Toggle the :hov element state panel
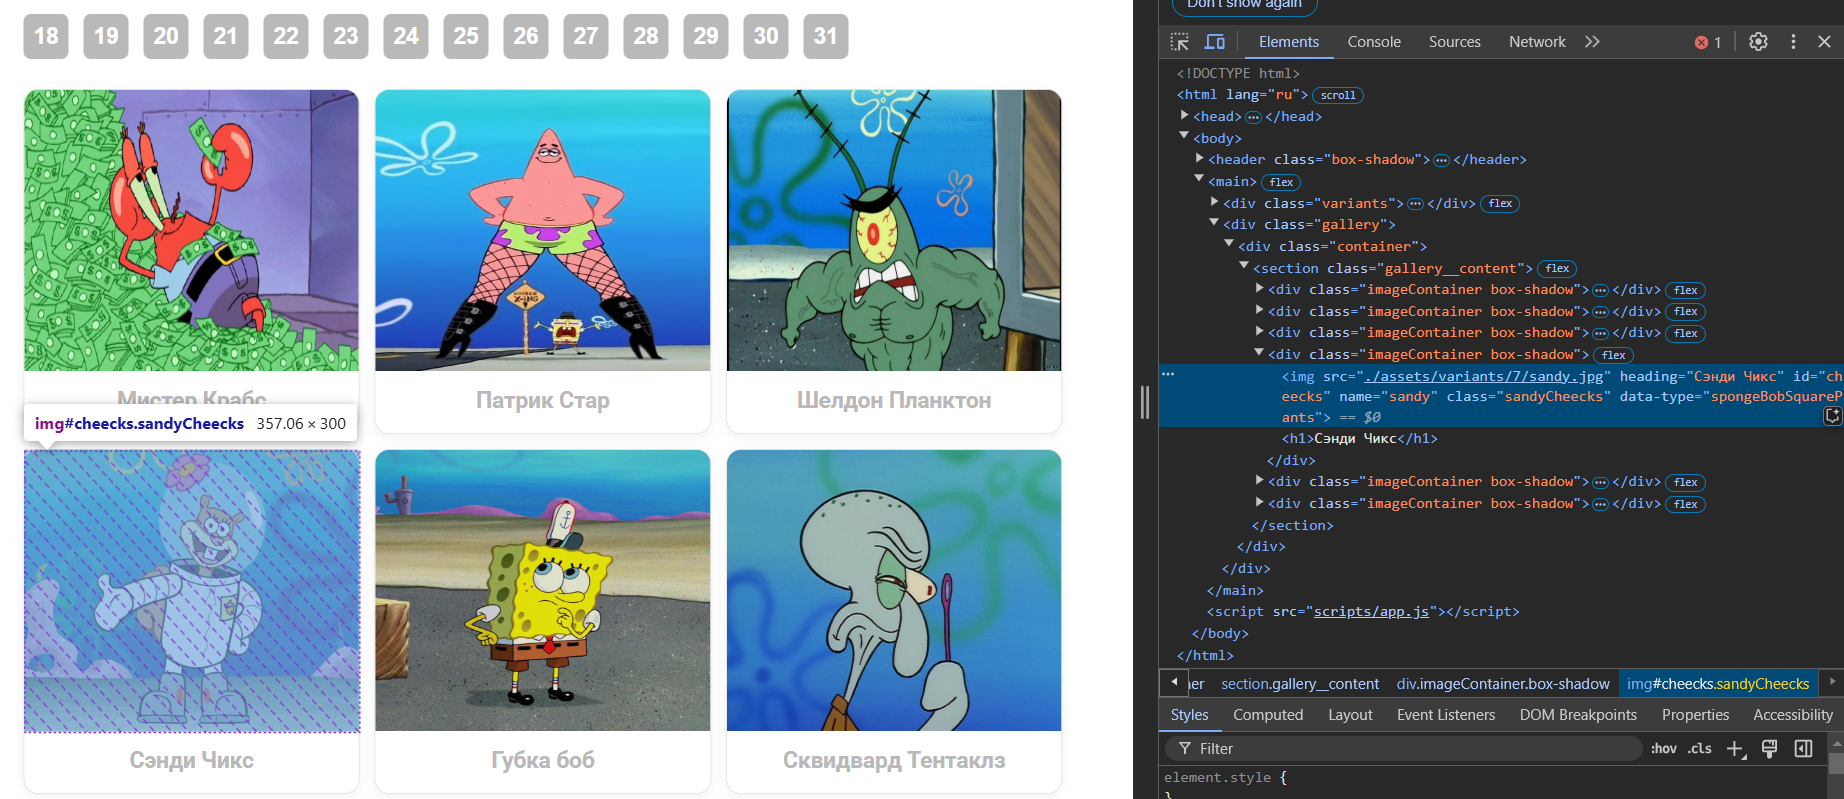 coord(1663,749)
